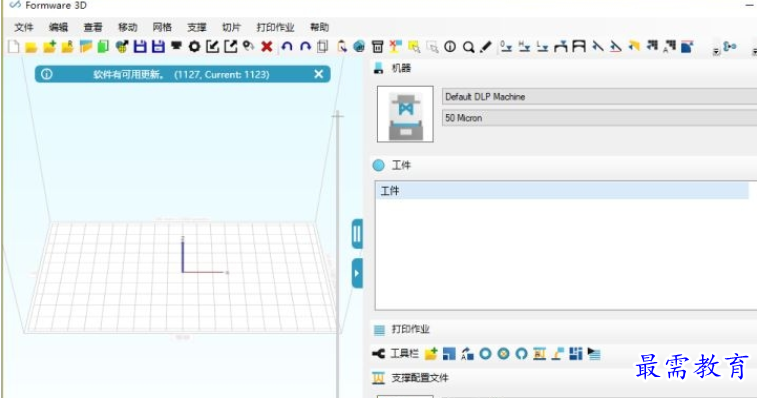Screen dimensions: 757x398
Task: Open settings with the black gear icon
Action: [194, 47]
